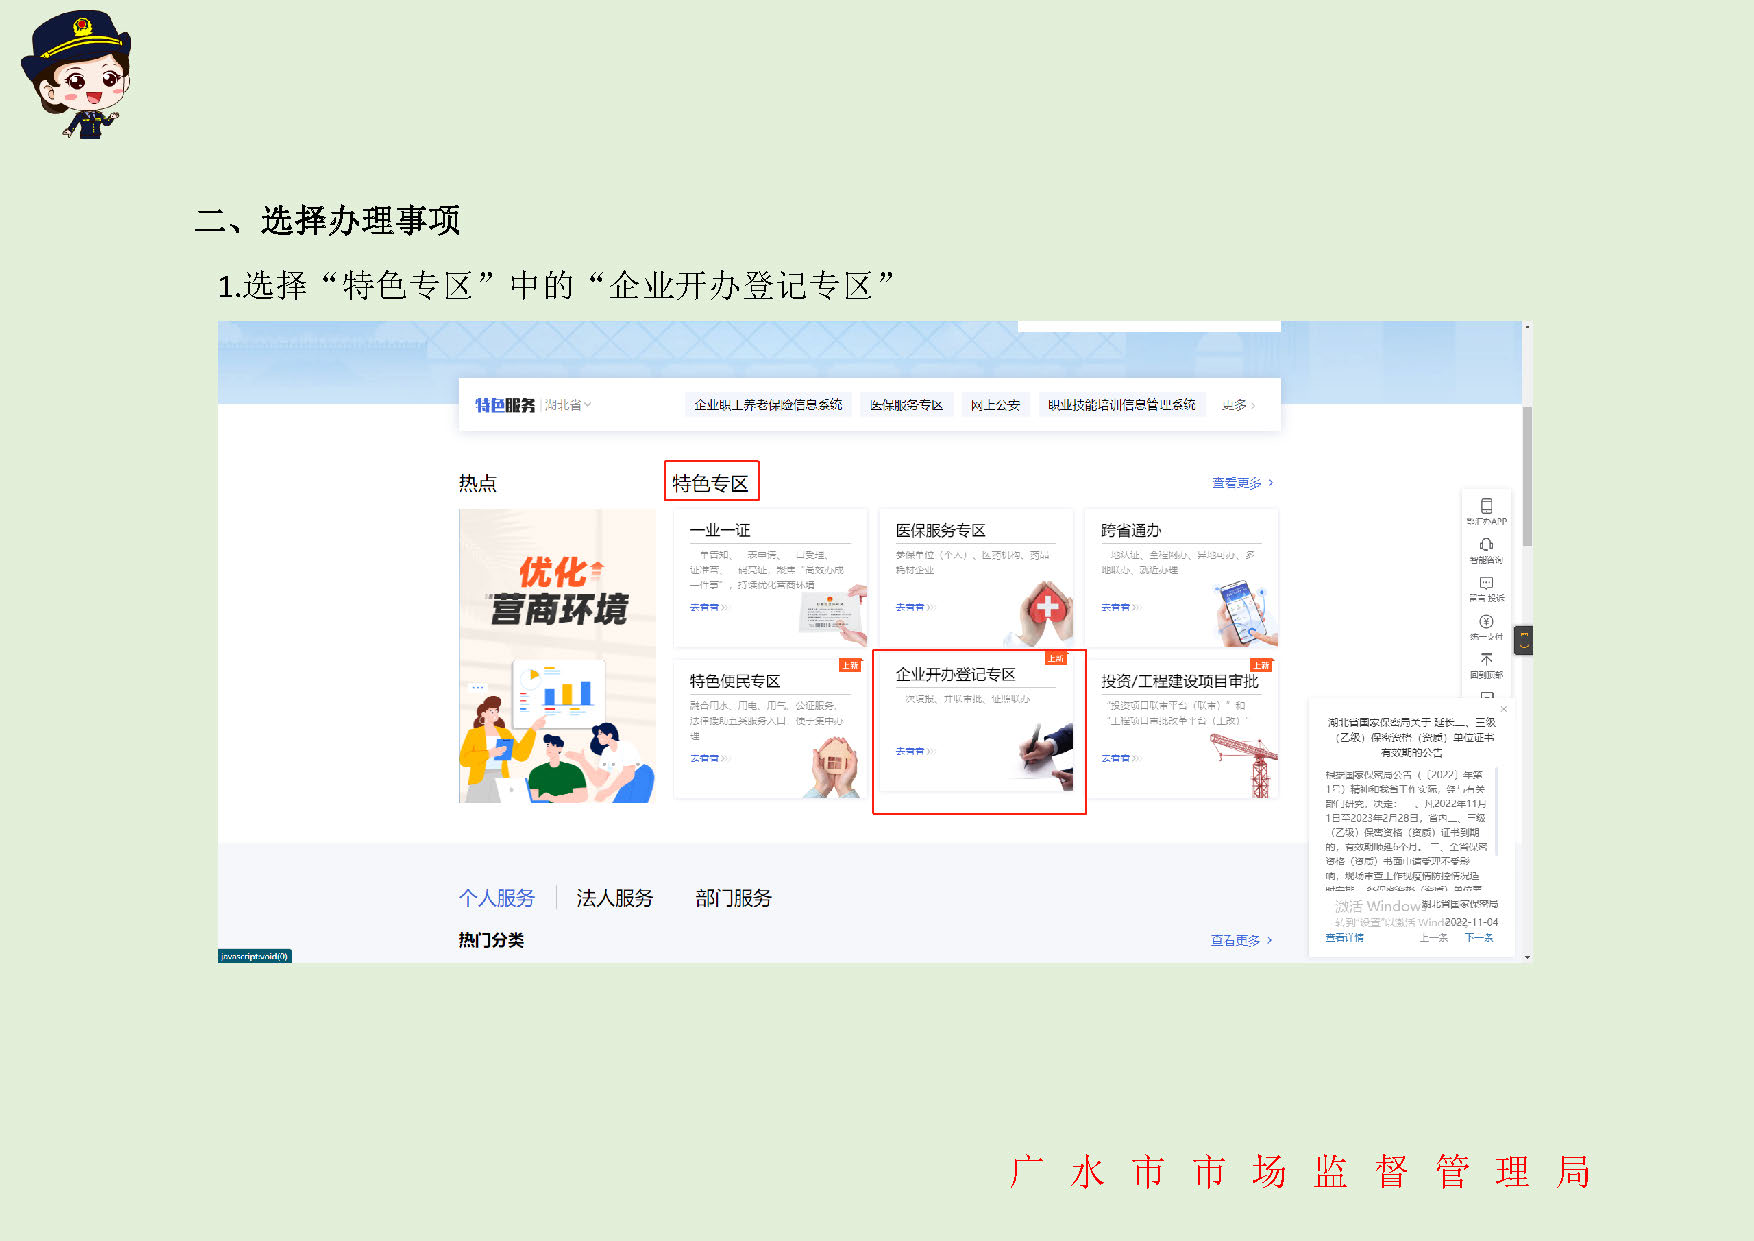Viewport: 1754px width, 1241px height.
Task: Click the scrollbar up arrow
Action: click(x=1527, y=326)
